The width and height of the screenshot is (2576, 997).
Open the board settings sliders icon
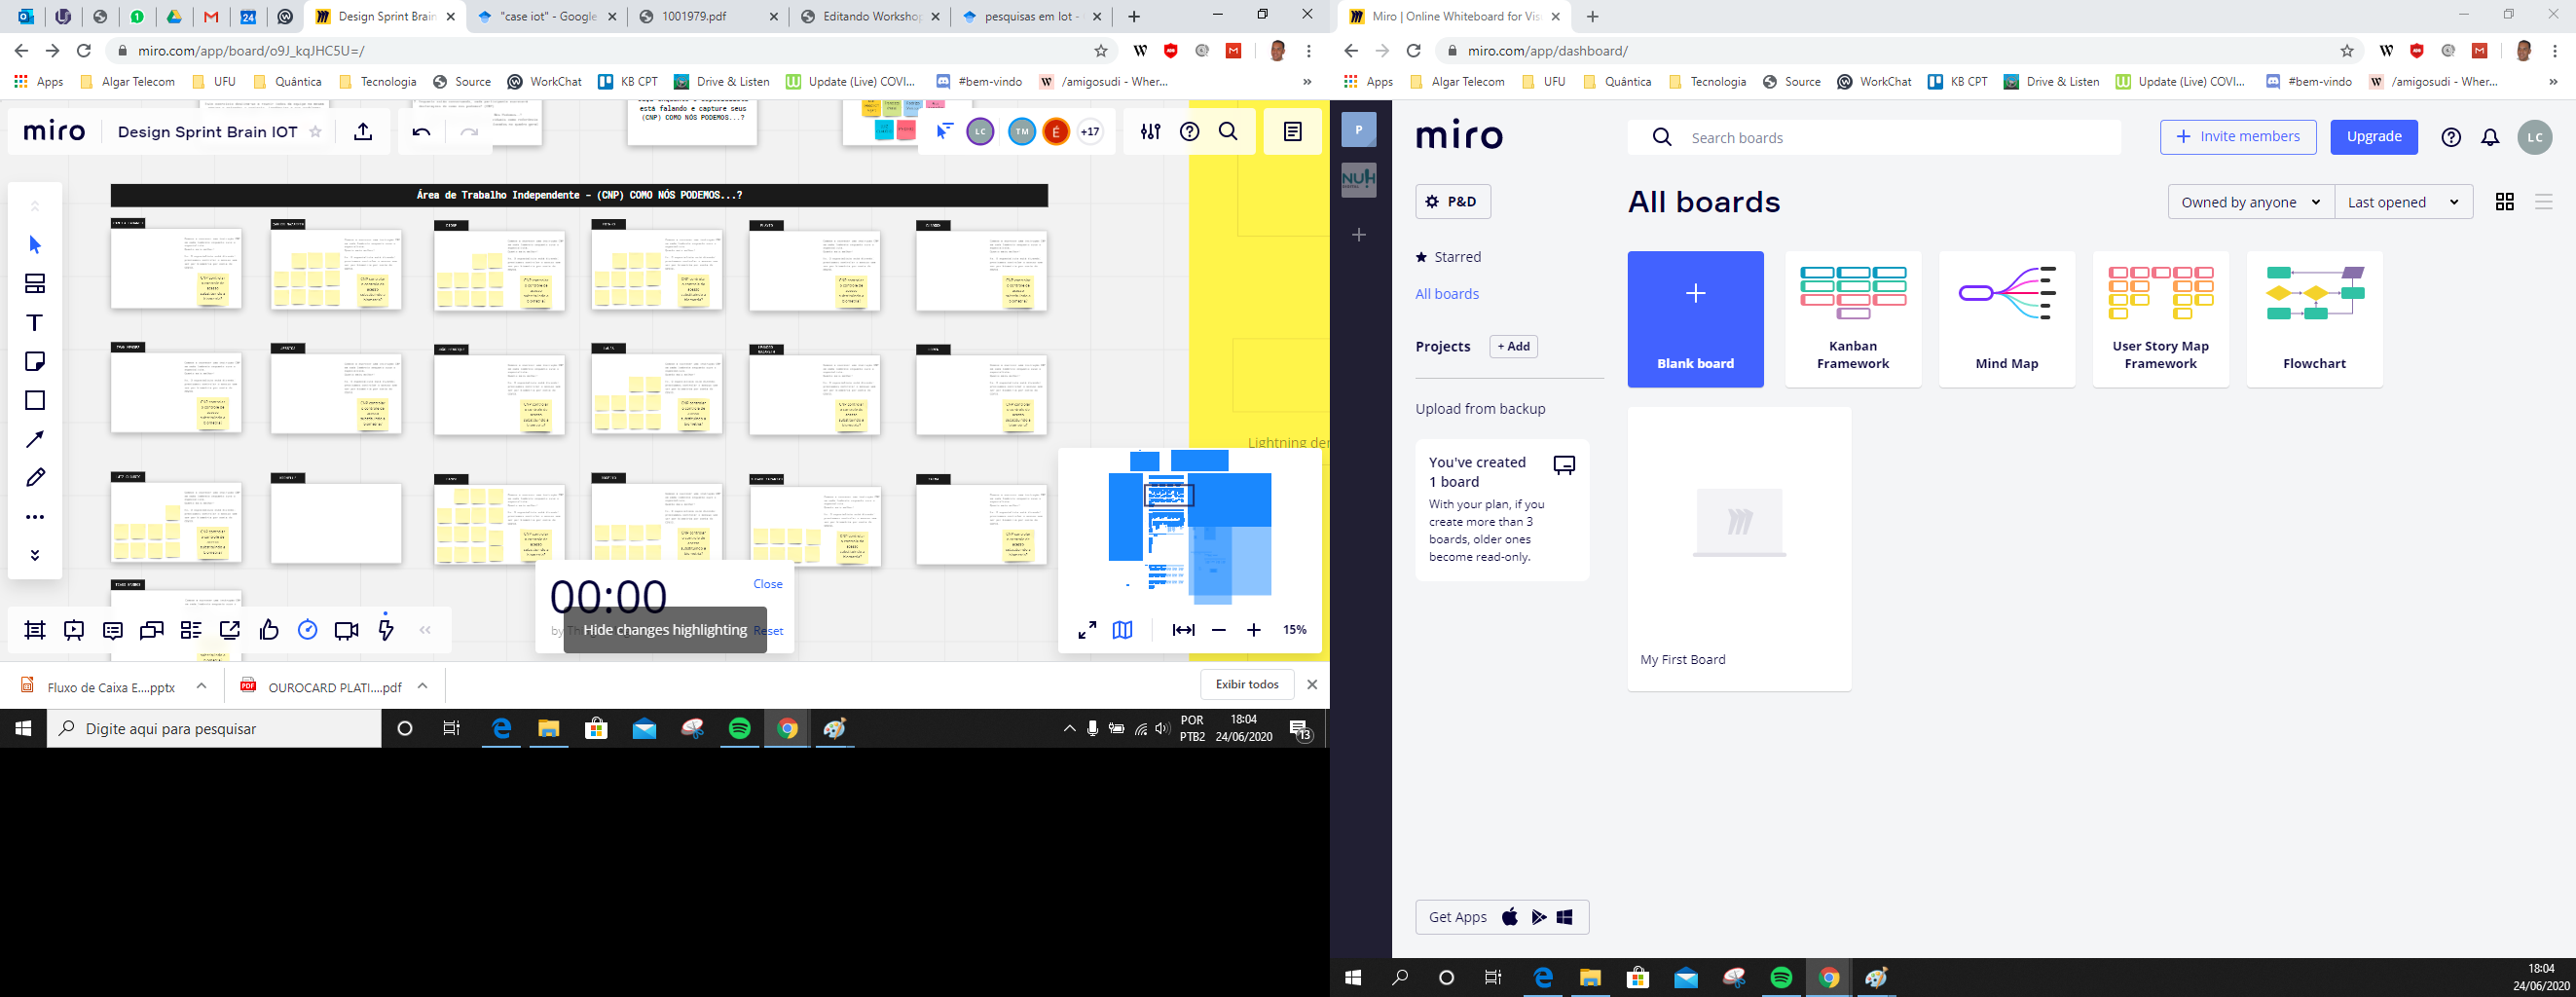[1150, 132]
